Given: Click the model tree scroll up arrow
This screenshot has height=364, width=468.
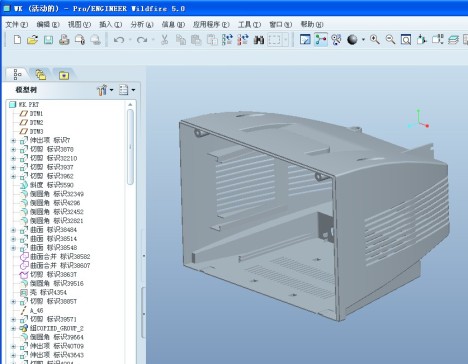Looking at the screenshot, I should tap(130, 104).
